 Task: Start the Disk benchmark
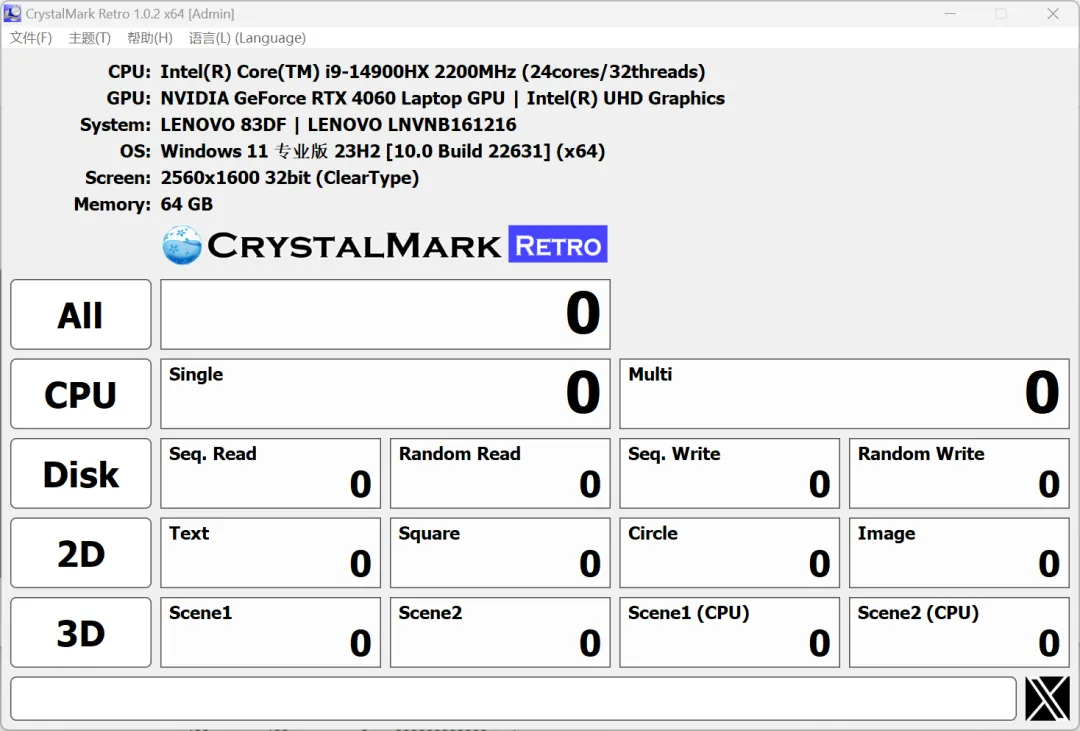[x=81, y=473]
